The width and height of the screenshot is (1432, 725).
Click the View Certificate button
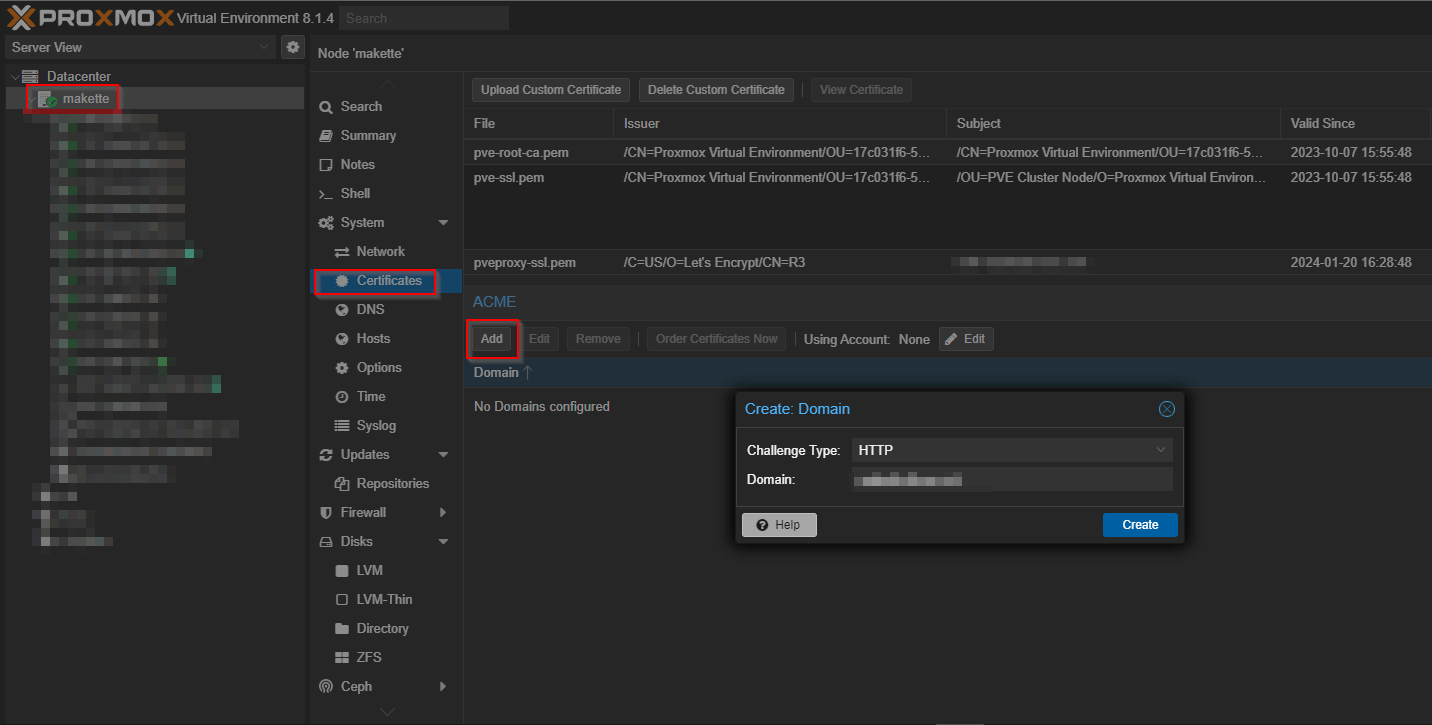[861, 90]
